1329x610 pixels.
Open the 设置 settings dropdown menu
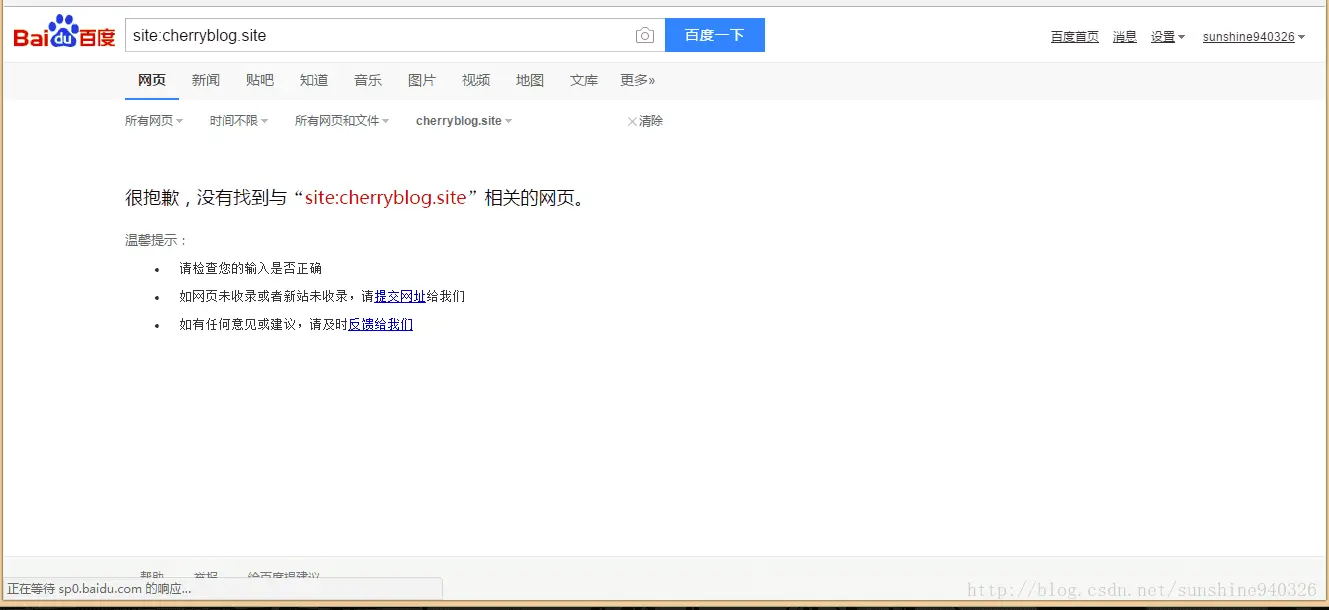coord(1168,37)
